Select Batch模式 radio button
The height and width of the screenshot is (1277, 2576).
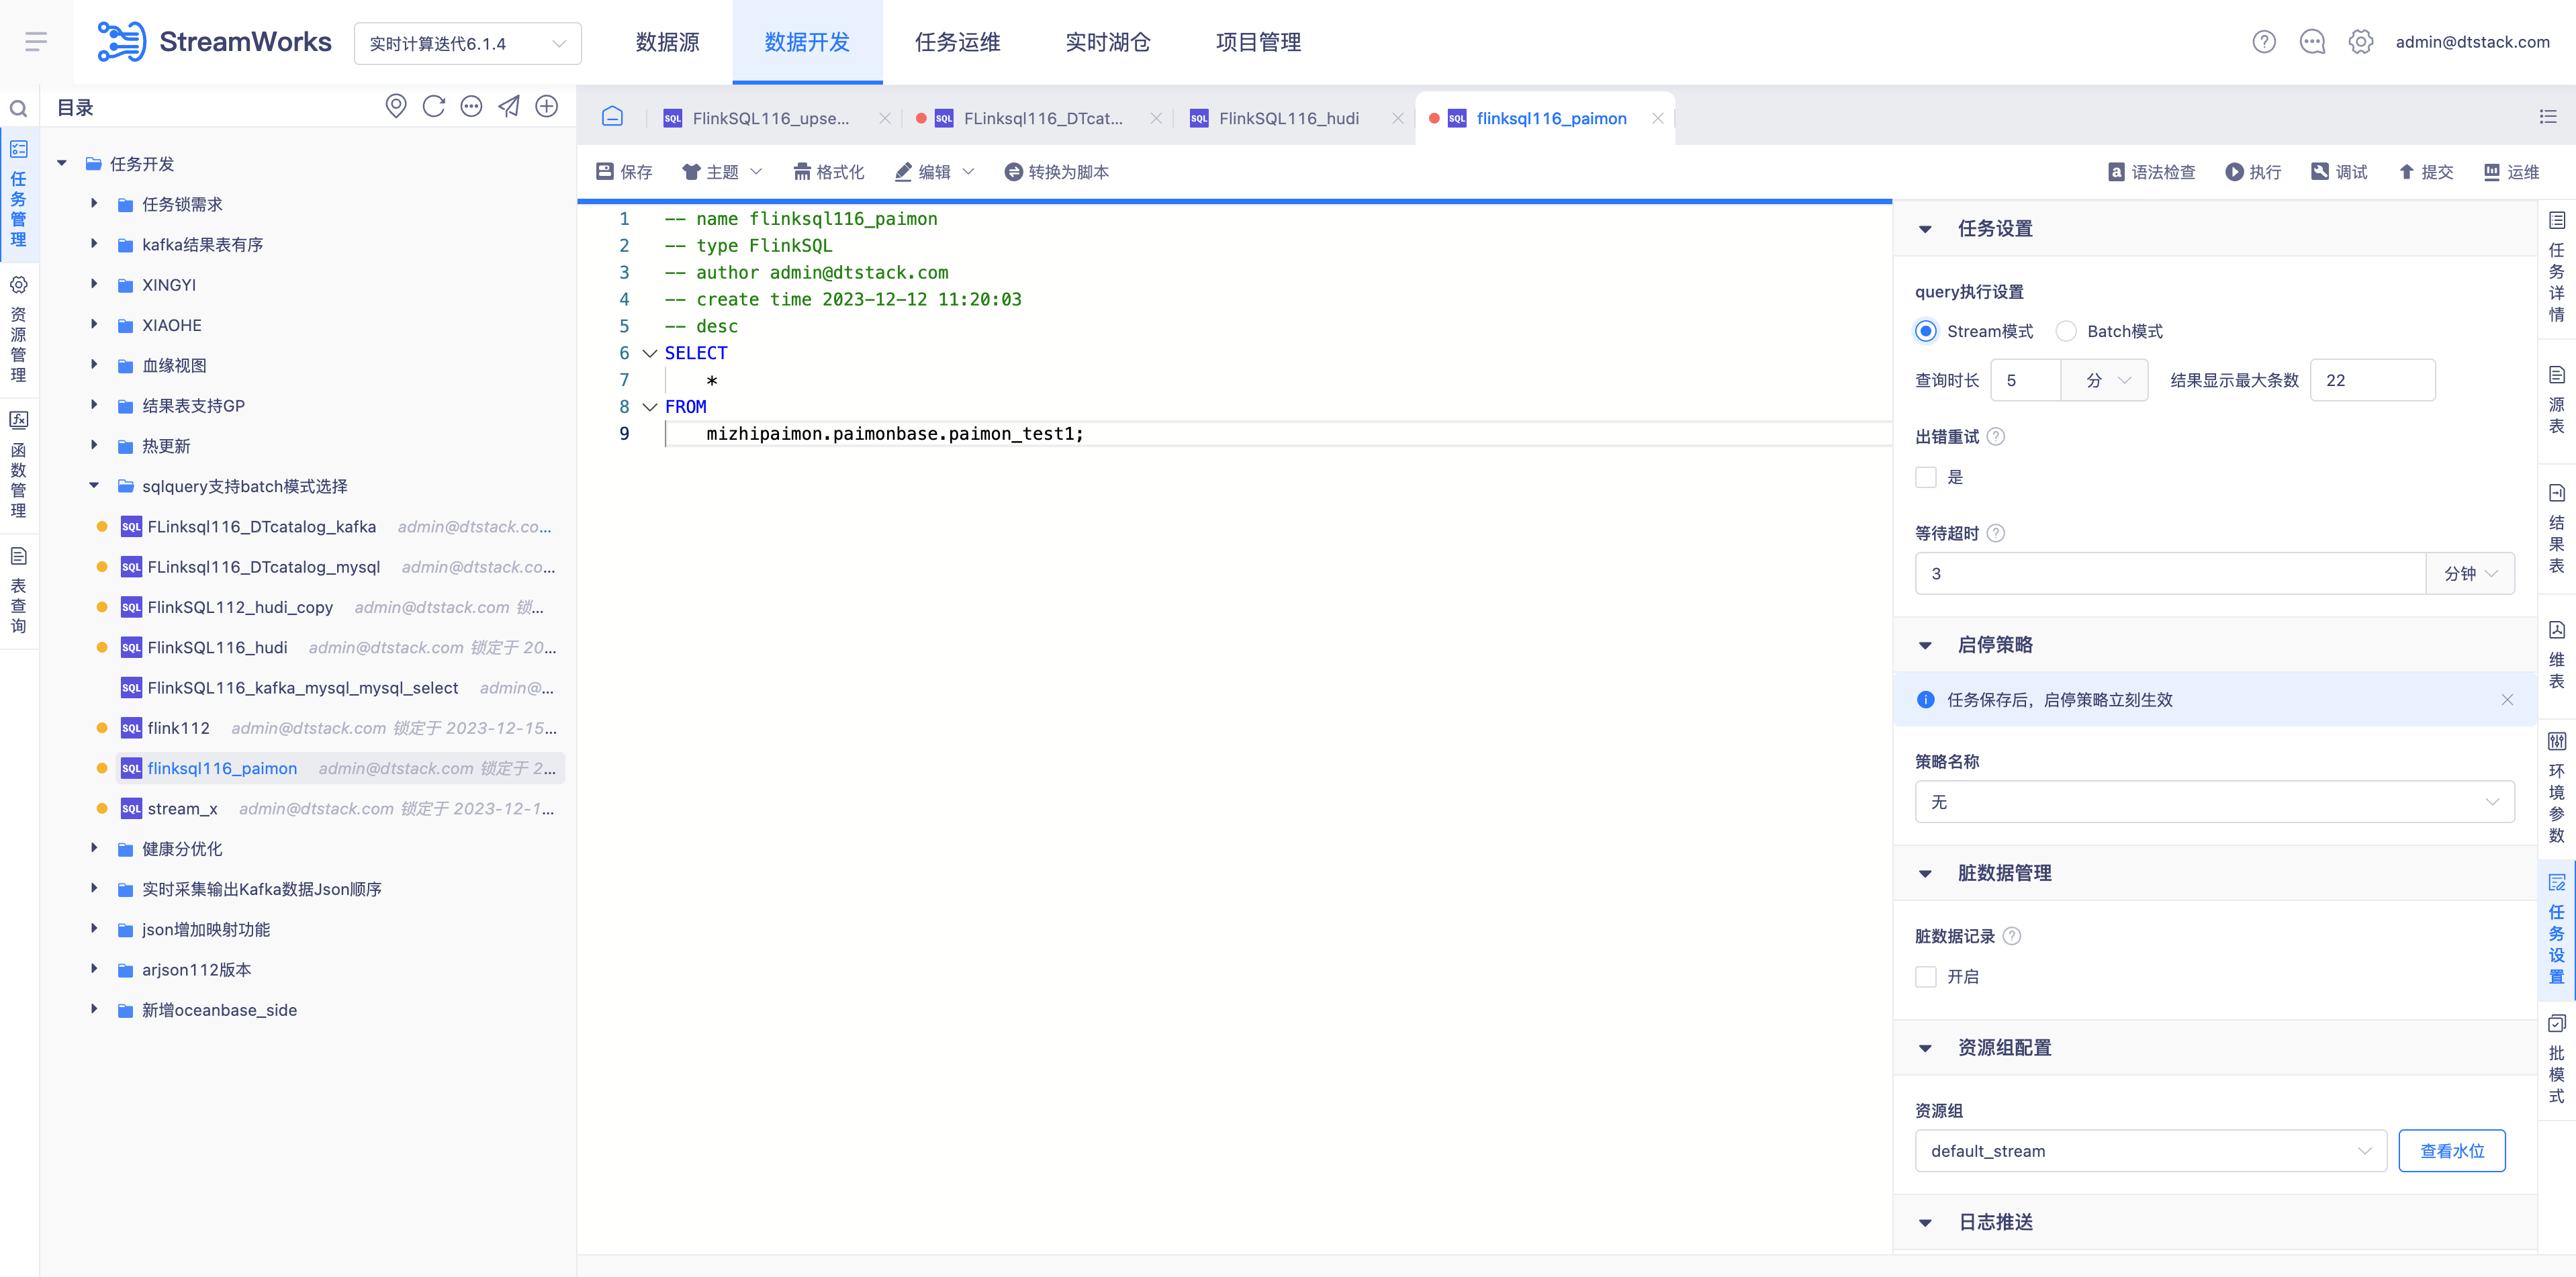[x=2066, y=331]
